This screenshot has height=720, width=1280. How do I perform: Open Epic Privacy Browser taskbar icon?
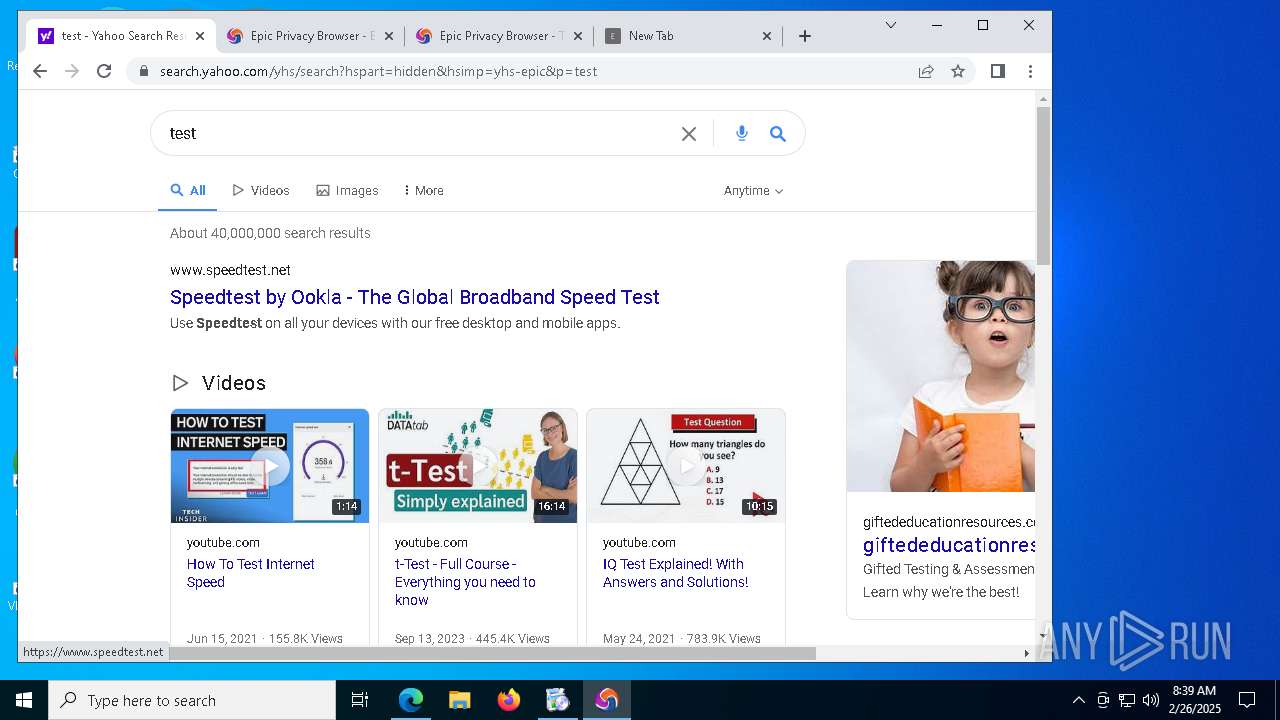[607, 700]
